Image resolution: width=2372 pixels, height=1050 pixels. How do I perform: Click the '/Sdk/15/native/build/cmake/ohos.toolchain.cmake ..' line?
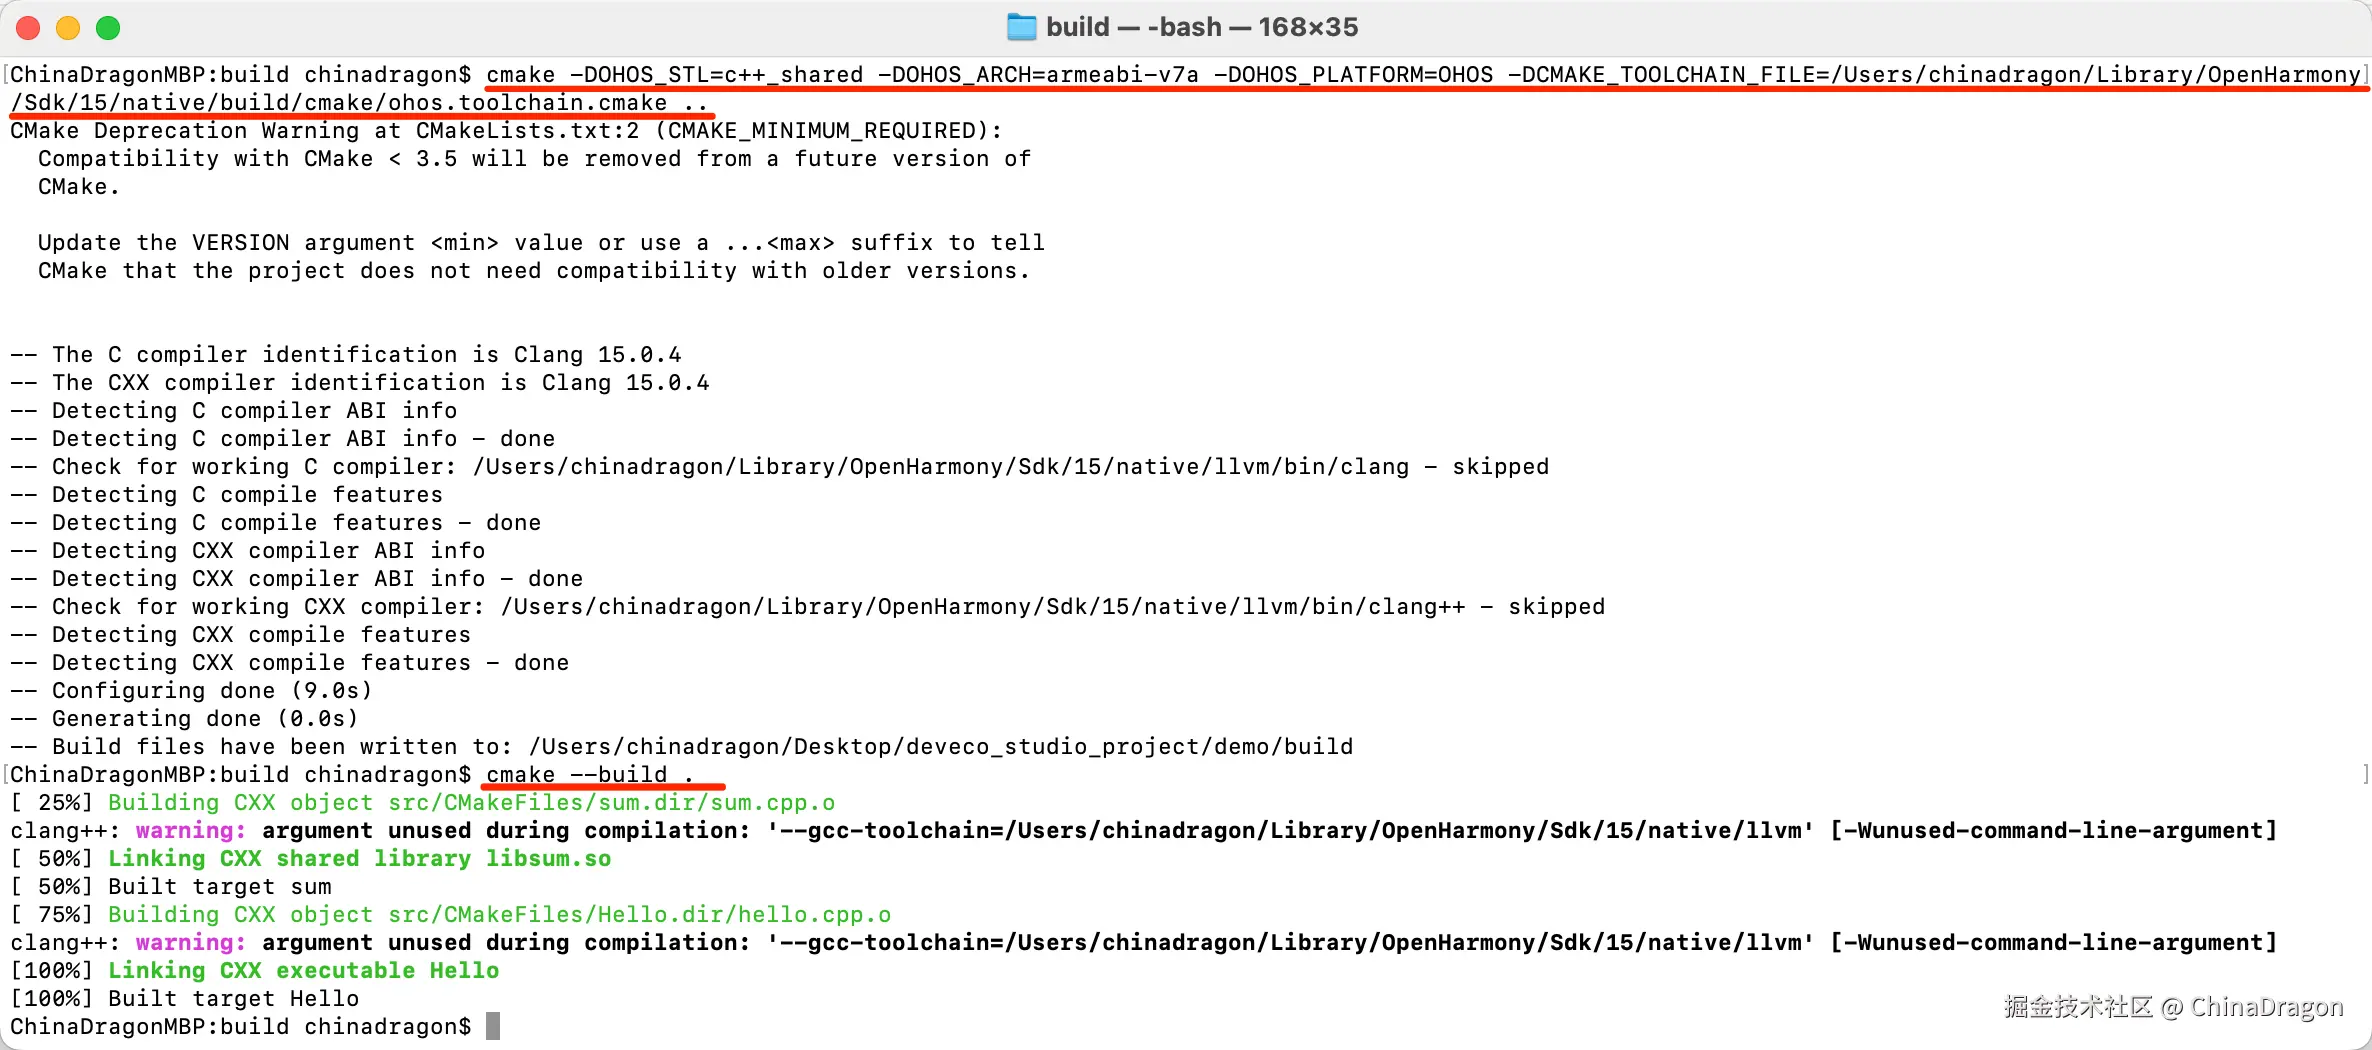pyautogui.click(x=359, y=103)
